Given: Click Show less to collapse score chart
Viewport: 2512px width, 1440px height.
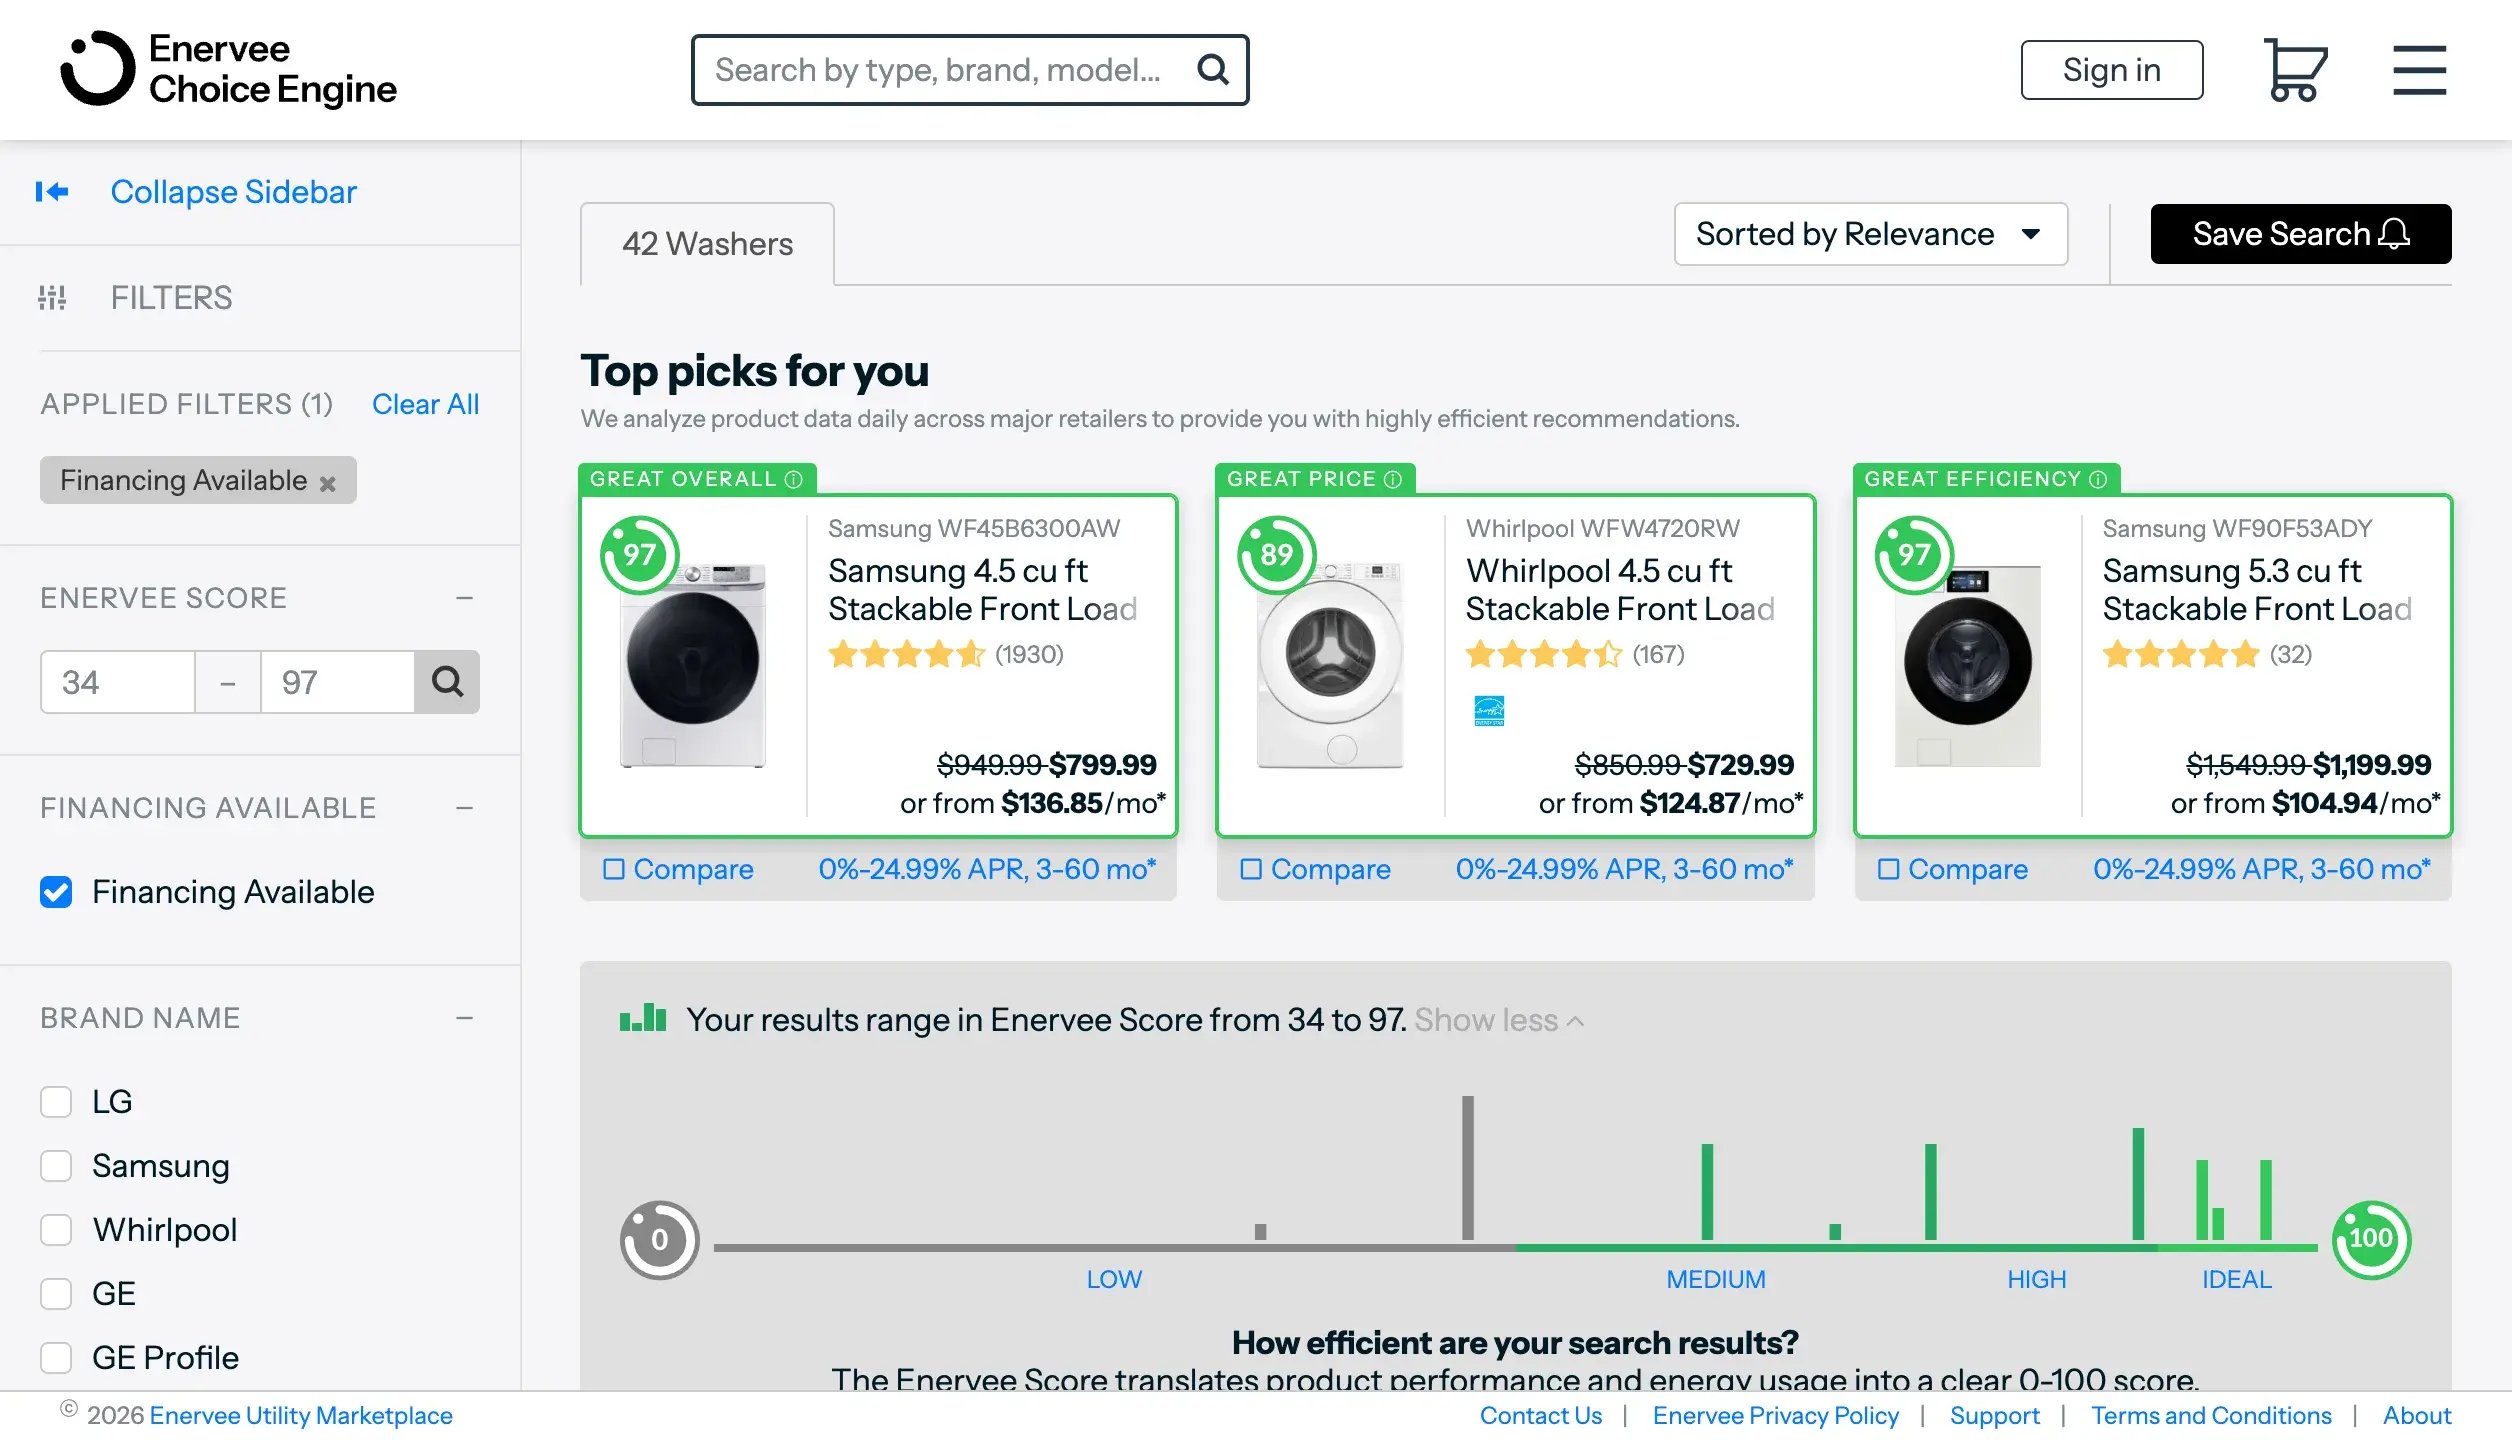Looking at the screenshot, I should point(1498,1020).
